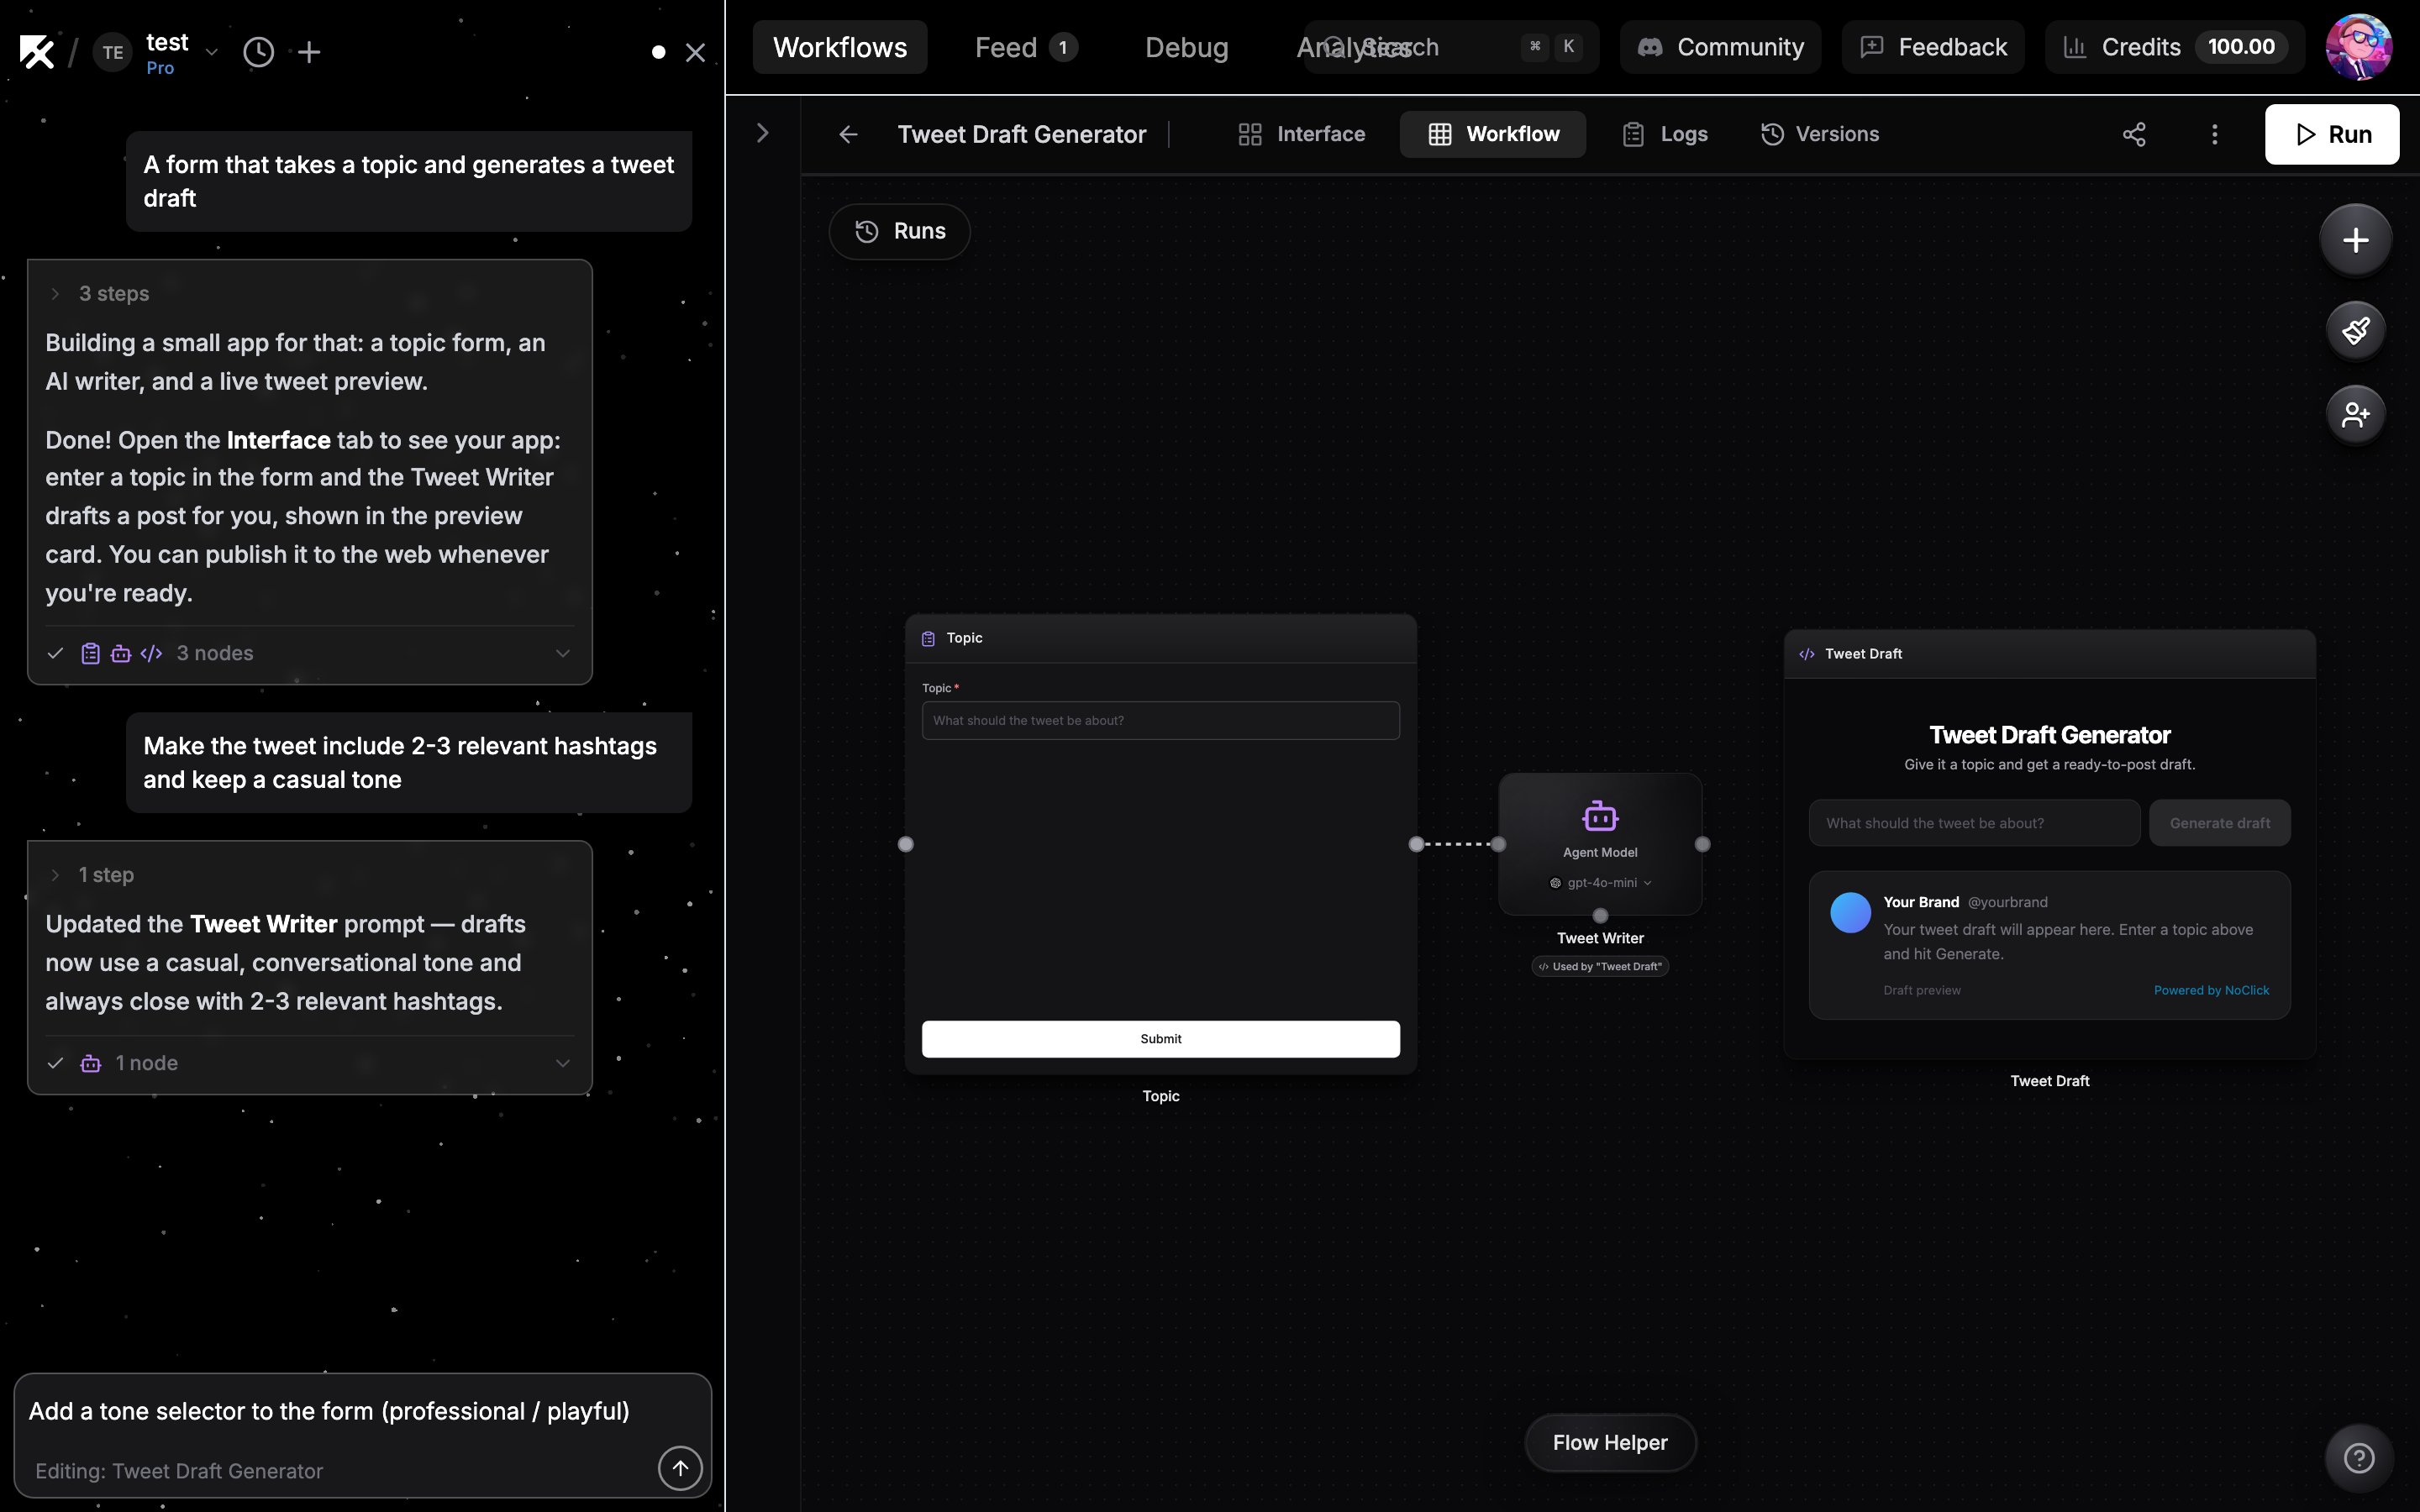Expand the collapsed sidebar chevron
The image size is (2420, 1512).
point(762,133)
